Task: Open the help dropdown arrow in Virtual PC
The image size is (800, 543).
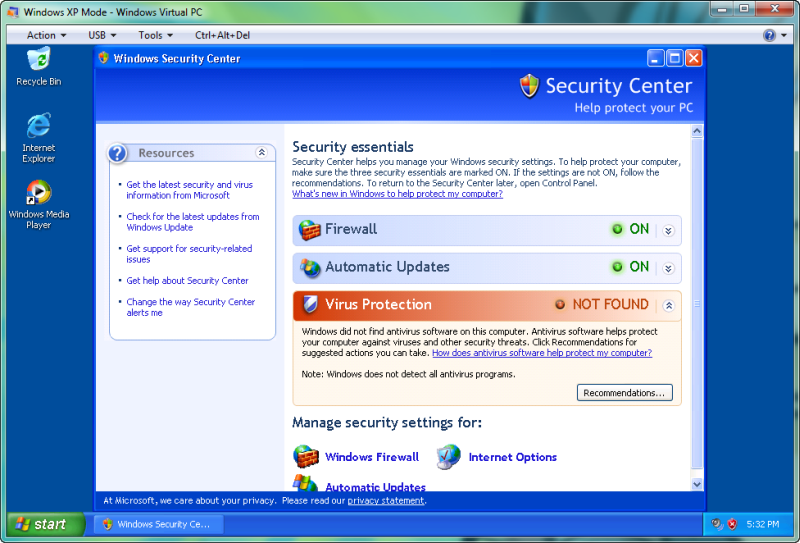Action: click(784, 35)
